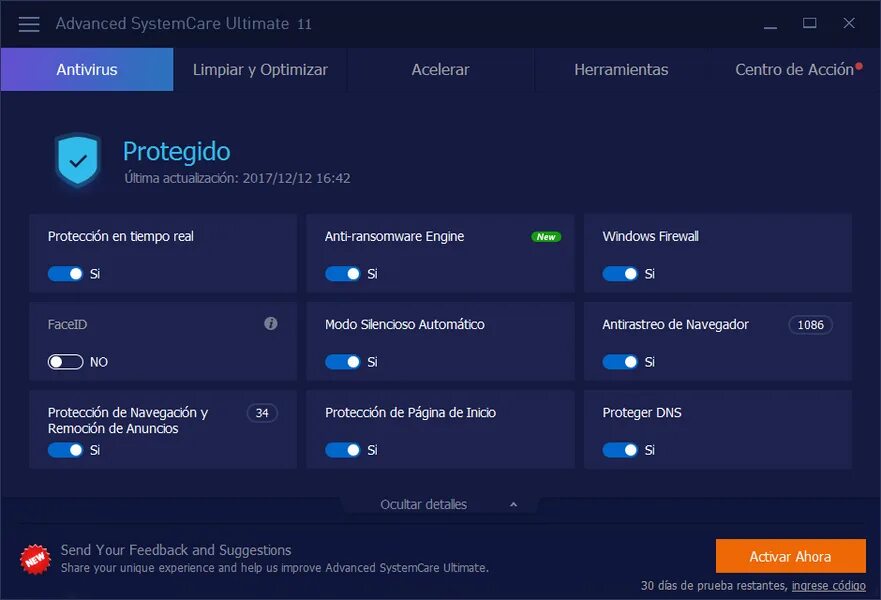
Task: Click the FaceID info icon
Action: coord(271,324)
